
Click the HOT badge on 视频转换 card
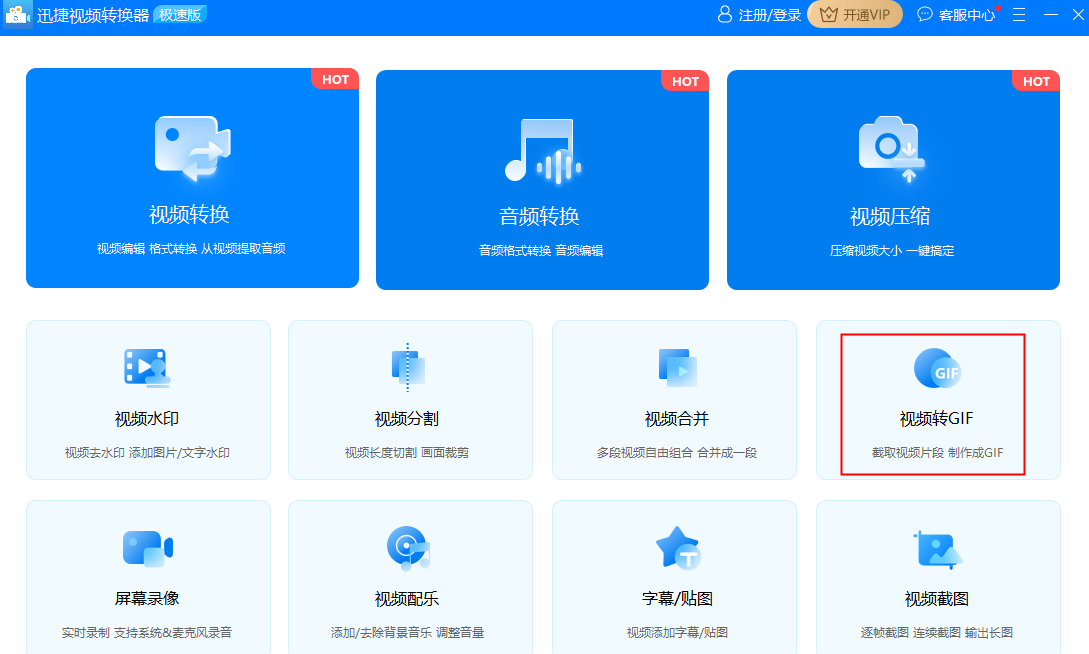pos(335,79)
